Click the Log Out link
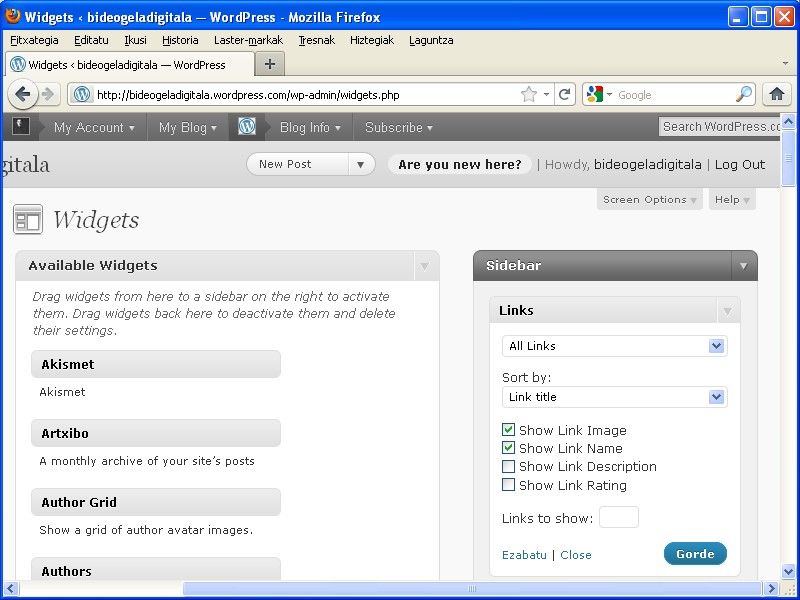Screen dimensions: 800x600 [x=740, y=164]
